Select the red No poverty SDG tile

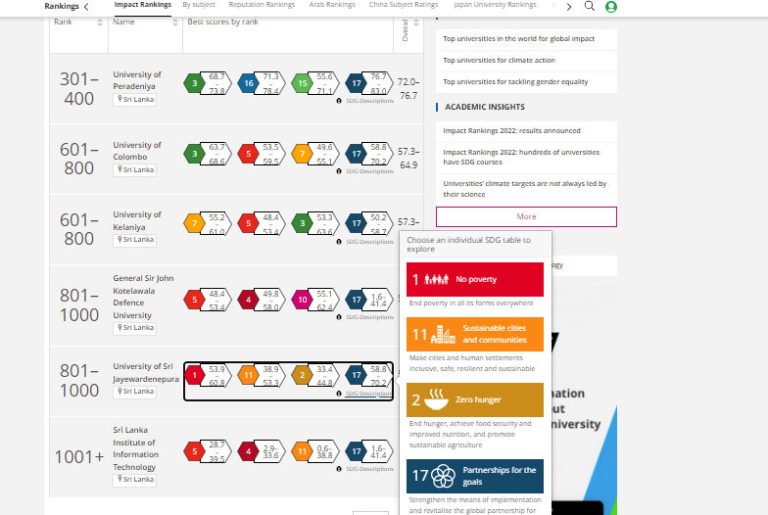tap(475, 279)
